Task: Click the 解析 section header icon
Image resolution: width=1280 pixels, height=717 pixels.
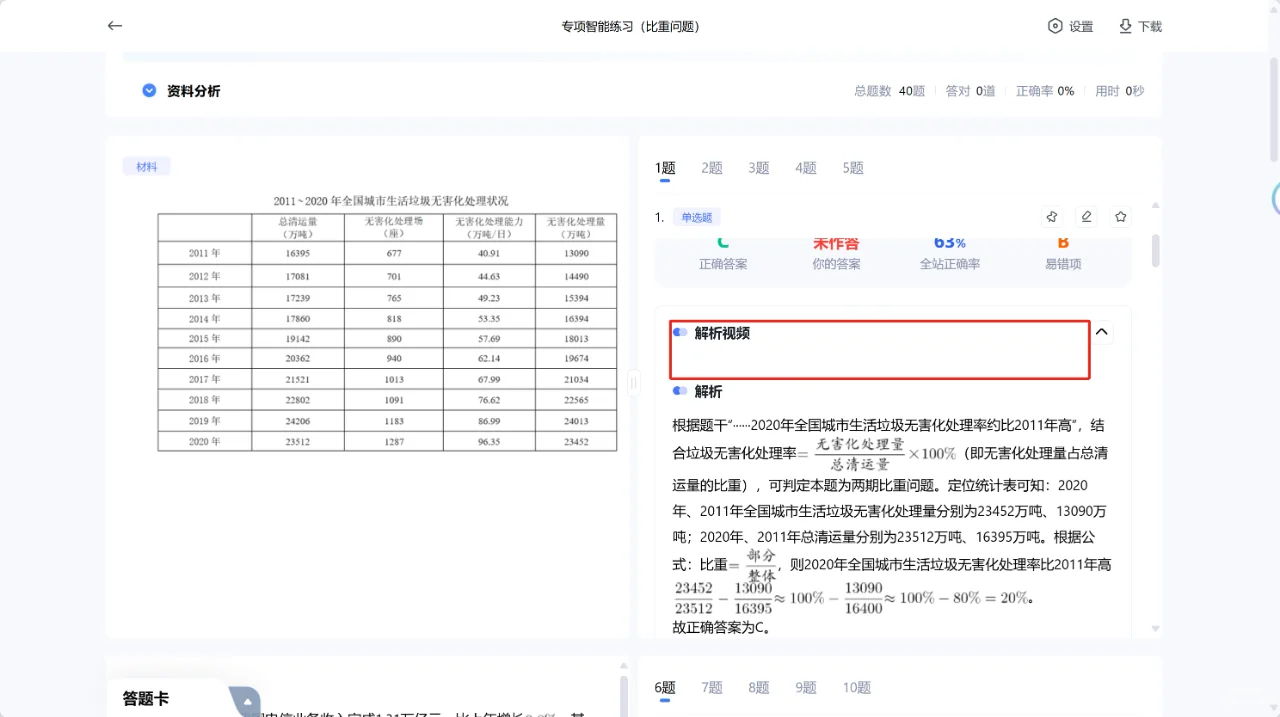Action: (679, 391)
